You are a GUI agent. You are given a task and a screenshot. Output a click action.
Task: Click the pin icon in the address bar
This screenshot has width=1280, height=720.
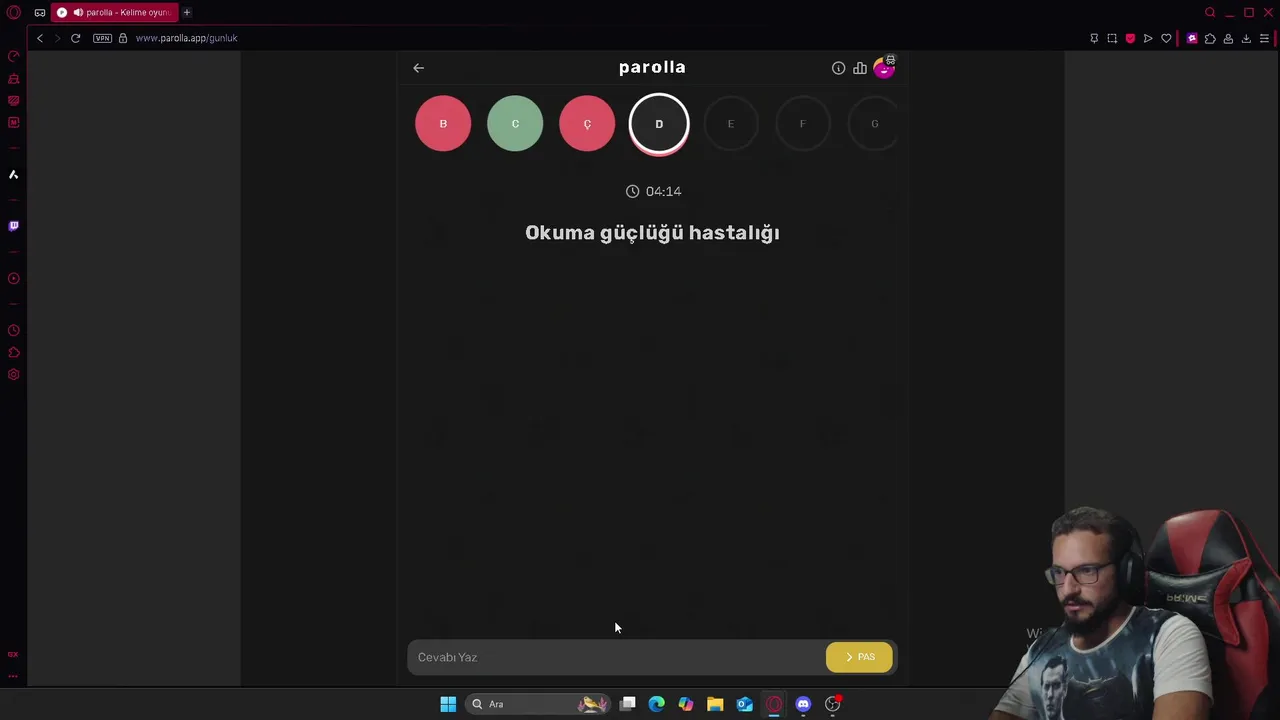pos(1094,39)
